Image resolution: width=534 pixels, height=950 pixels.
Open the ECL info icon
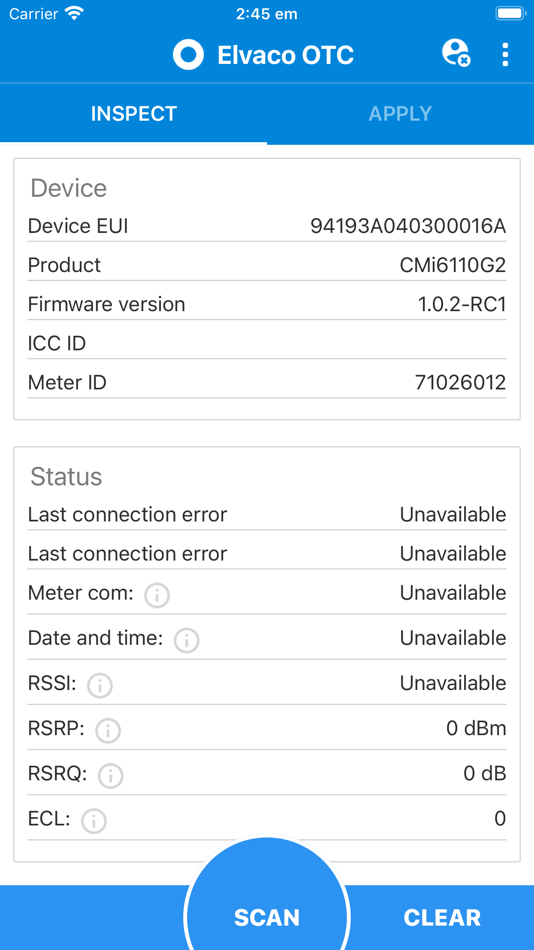(94, 822)
